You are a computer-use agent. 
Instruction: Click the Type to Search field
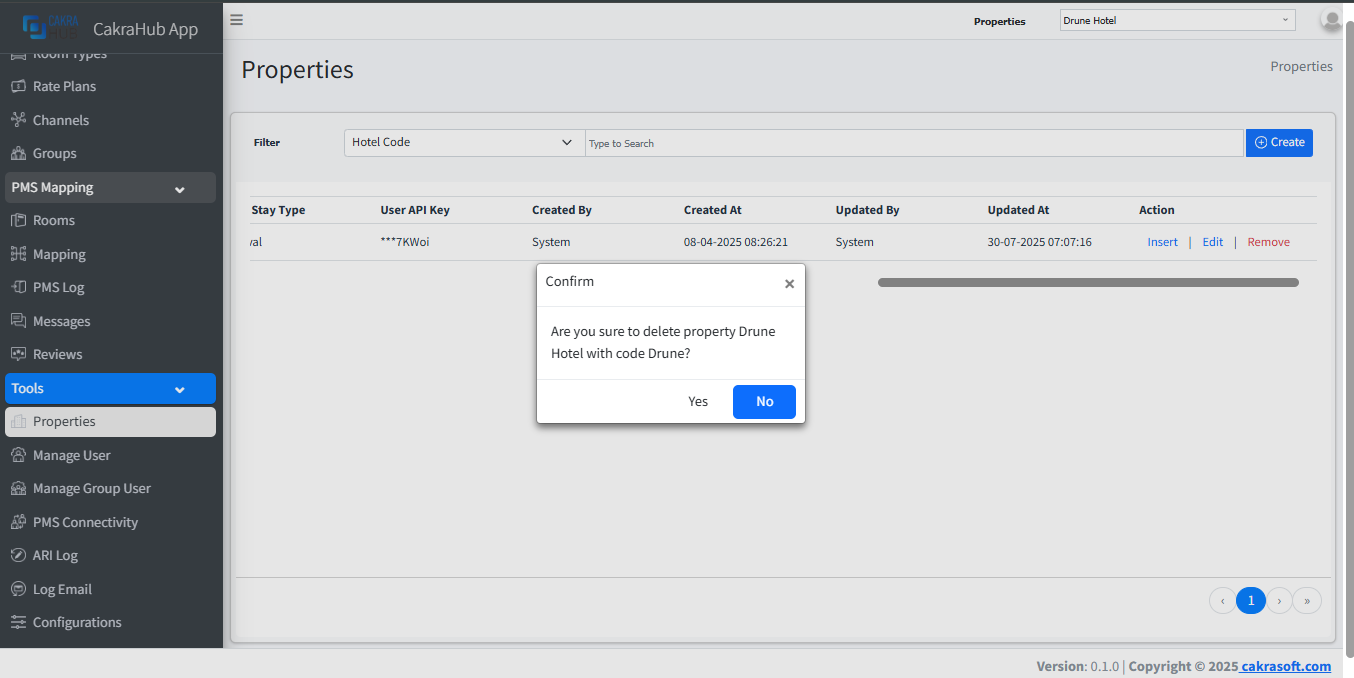(x=913, y=143)
